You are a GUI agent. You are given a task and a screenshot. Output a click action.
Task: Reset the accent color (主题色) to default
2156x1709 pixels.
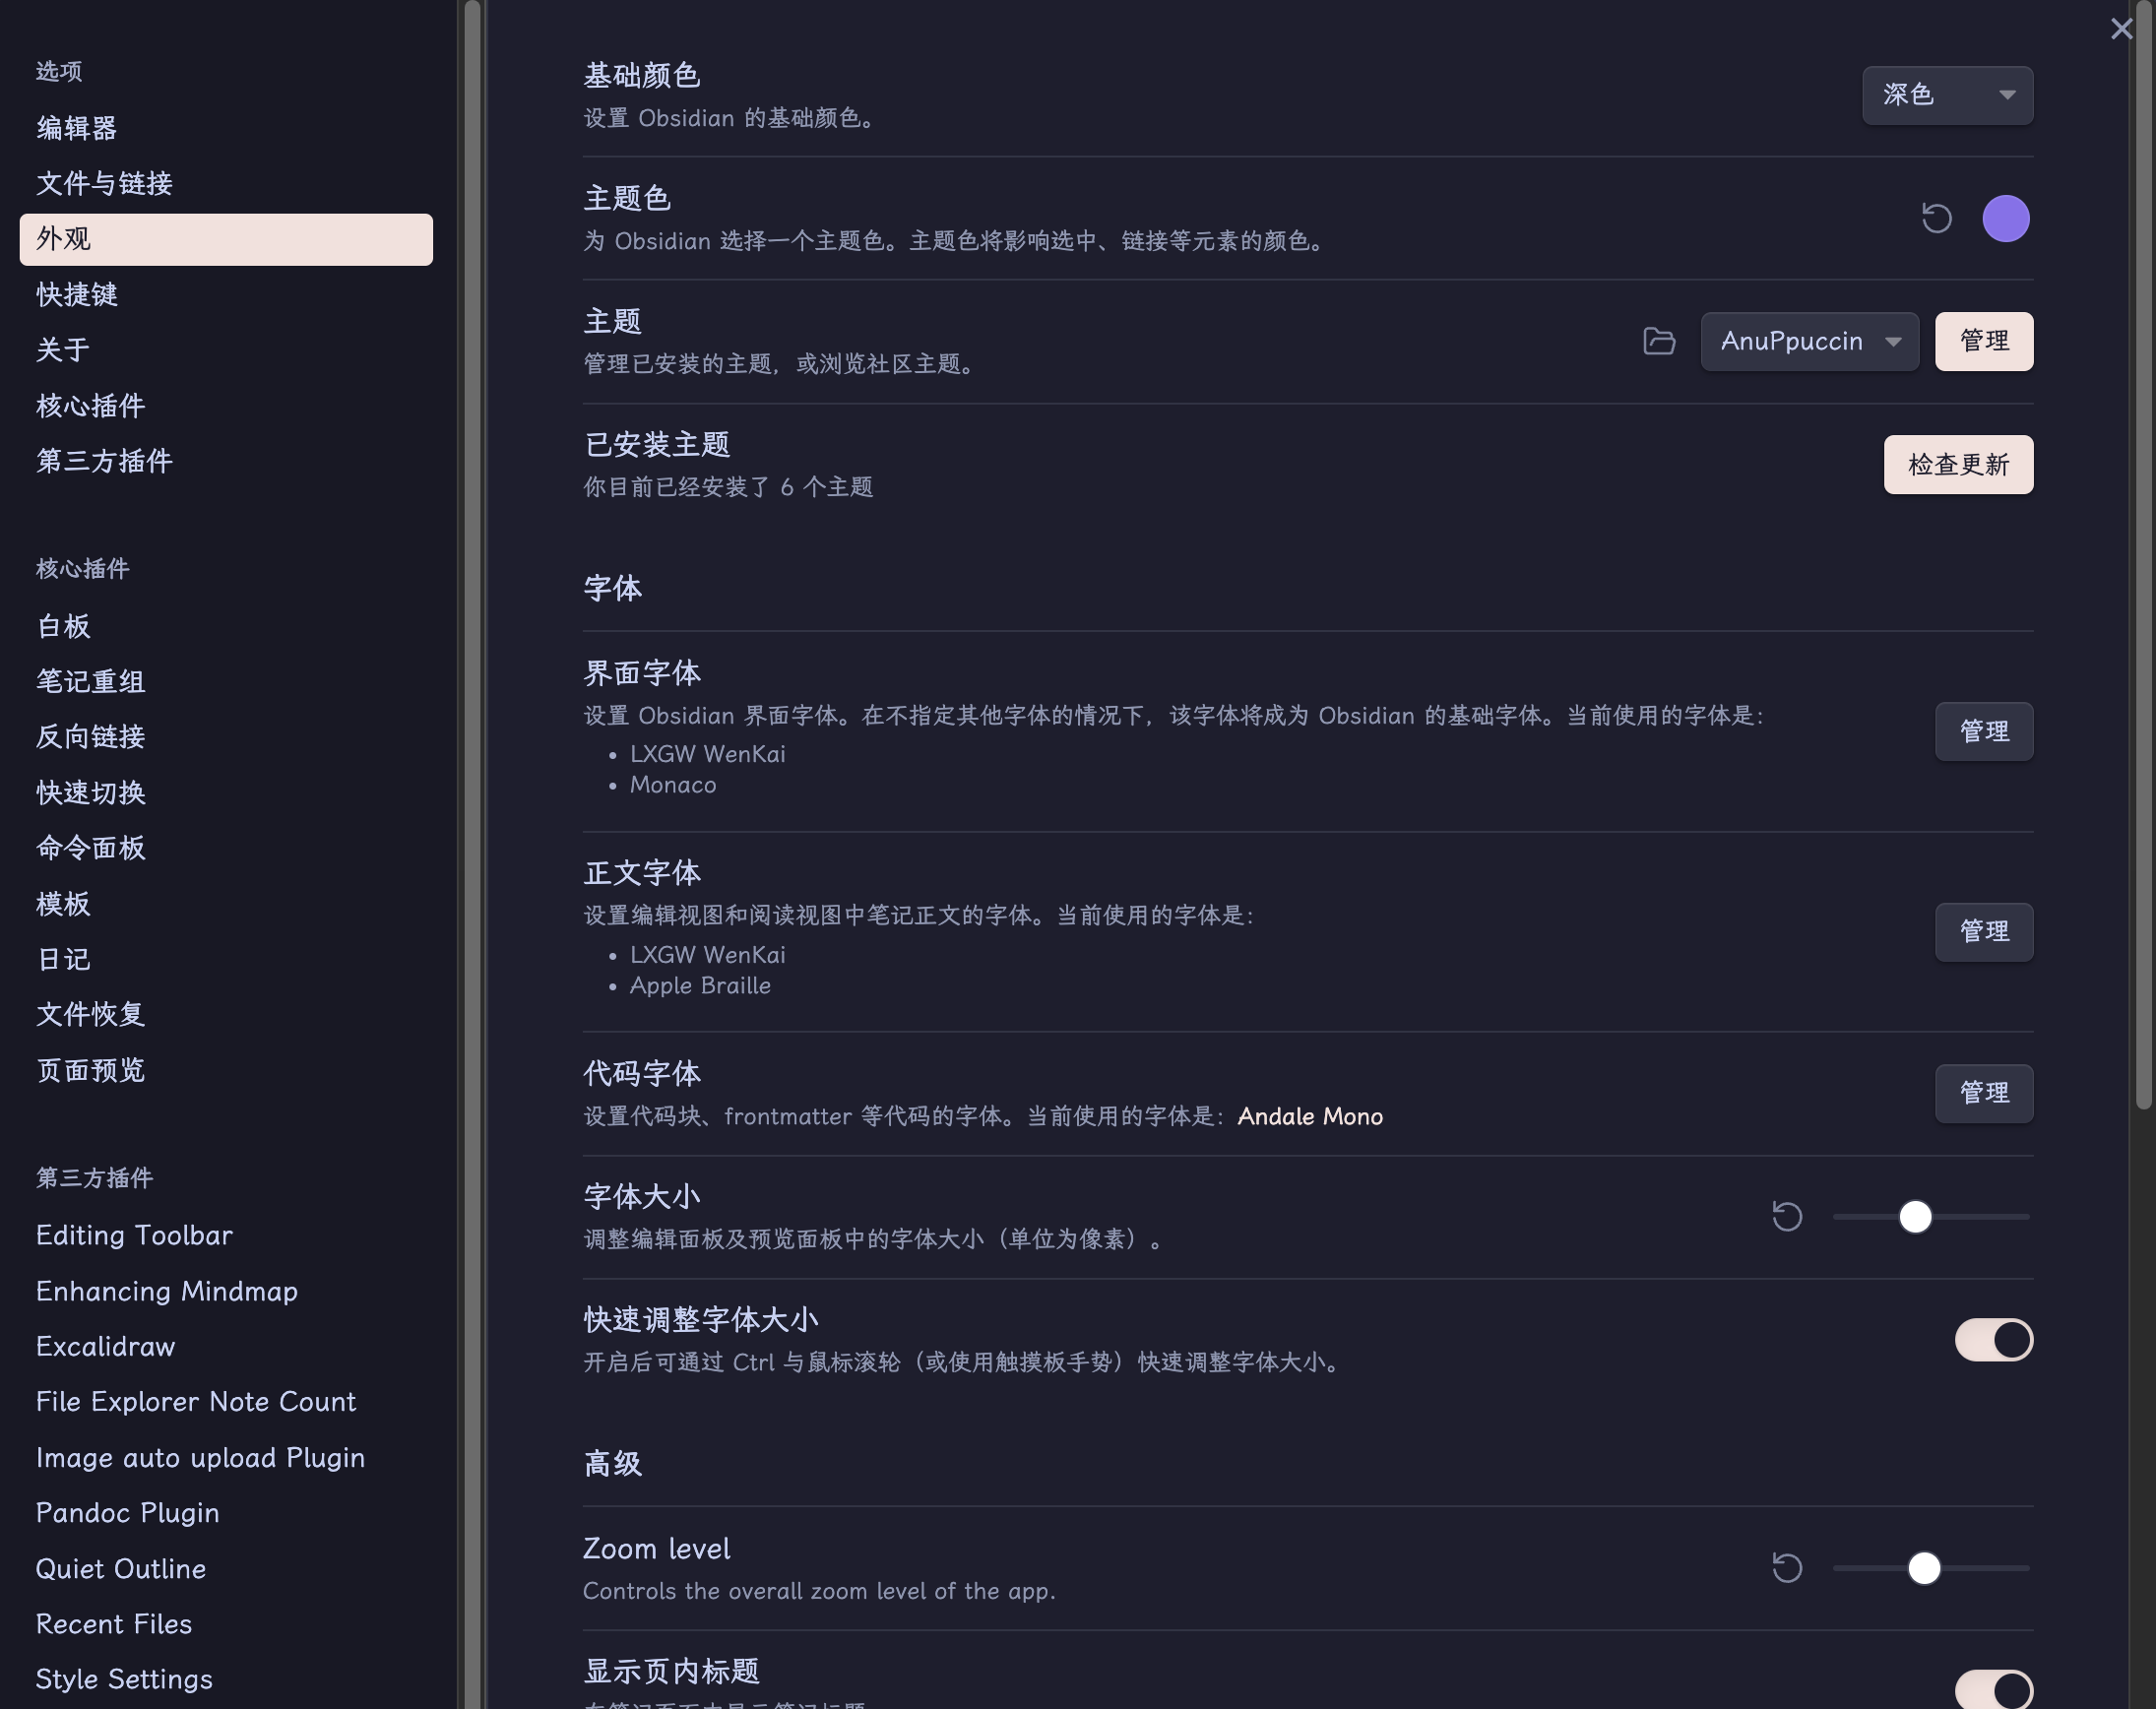click(x=1936, y=218)
